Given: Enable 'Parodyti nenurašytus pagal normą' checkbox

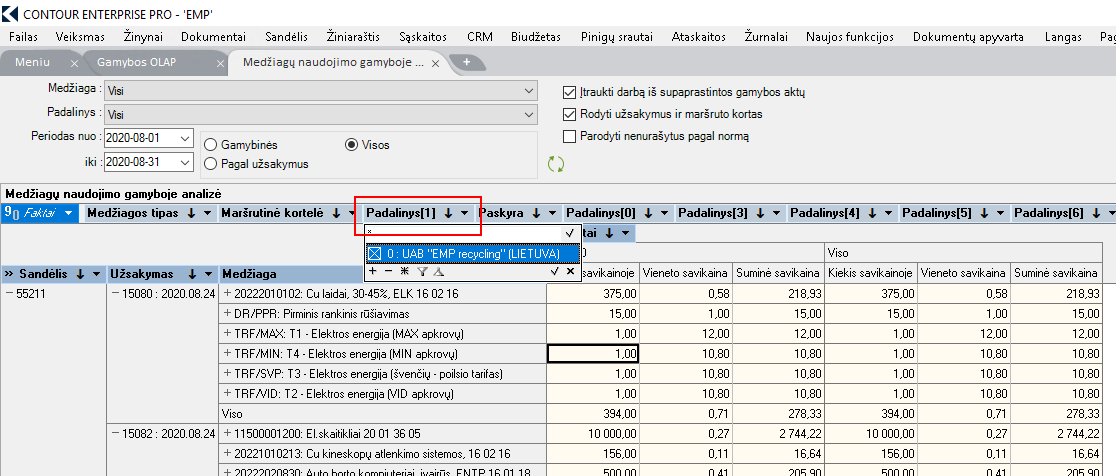Looking at the screenshot, I should pos(571,136).
